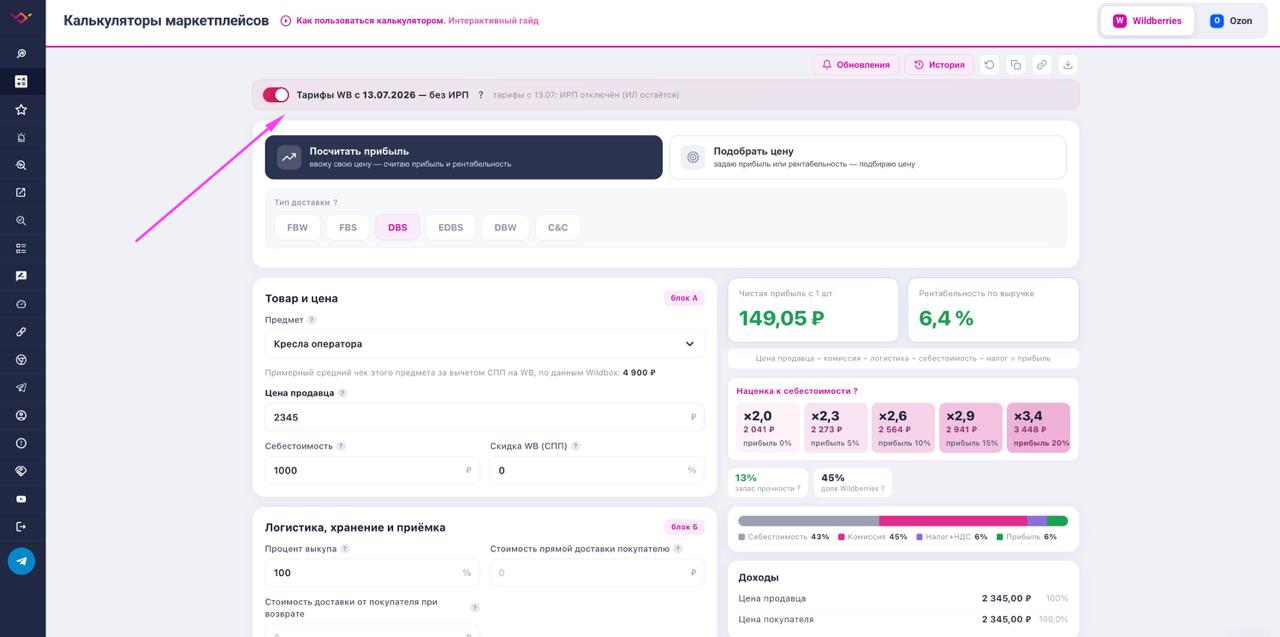Click the pink Комиссия segment of cost bar
This screenshot has width=1280, height=637.
coord(953,521)
